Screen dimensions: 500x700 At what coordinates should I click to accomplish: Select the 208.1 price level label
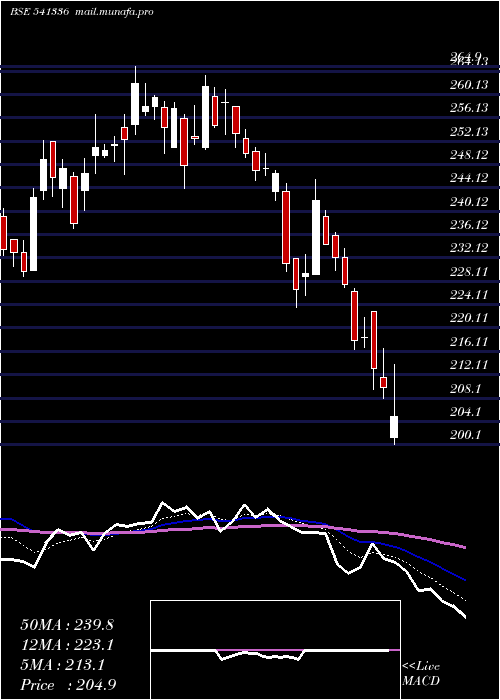465,388
